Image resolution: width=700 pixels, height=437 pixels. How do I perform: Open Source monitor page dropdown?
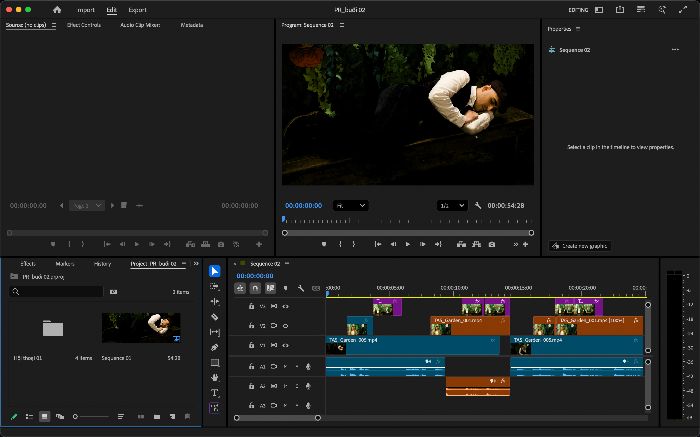pyautogui.click(x=87, y=205)
